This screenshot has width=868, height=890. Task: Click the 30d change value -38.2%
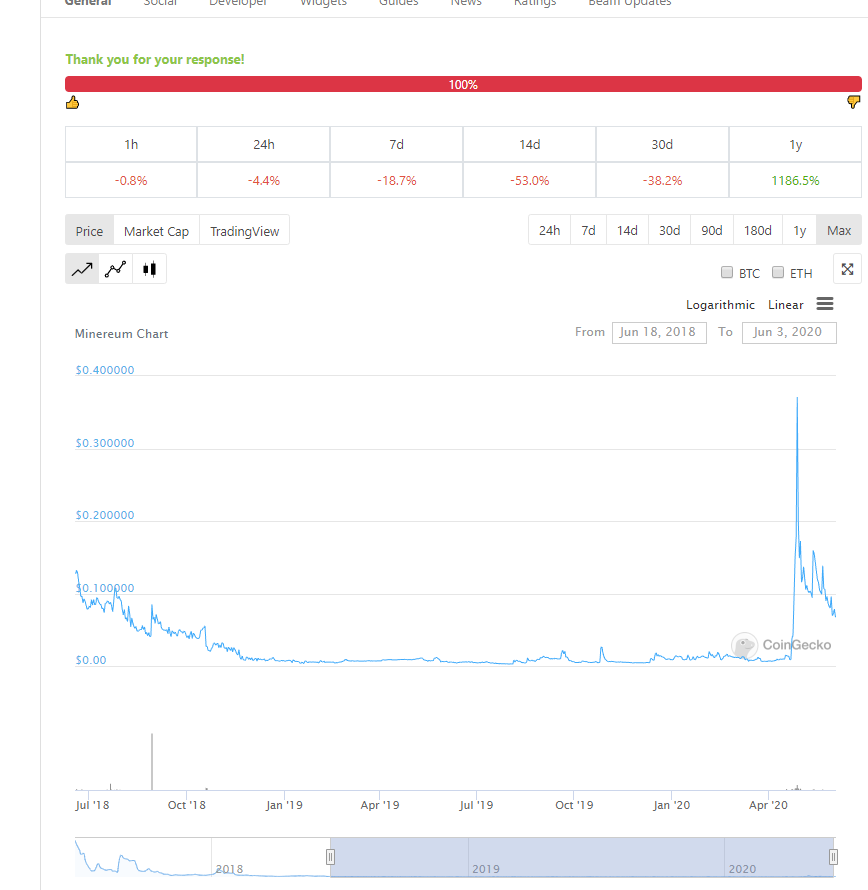click(x=662, y=180)
